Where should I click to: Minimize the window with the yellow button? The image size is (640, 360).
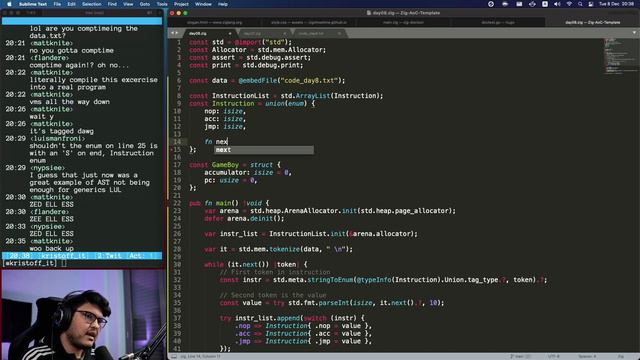[x=179, y=13]
